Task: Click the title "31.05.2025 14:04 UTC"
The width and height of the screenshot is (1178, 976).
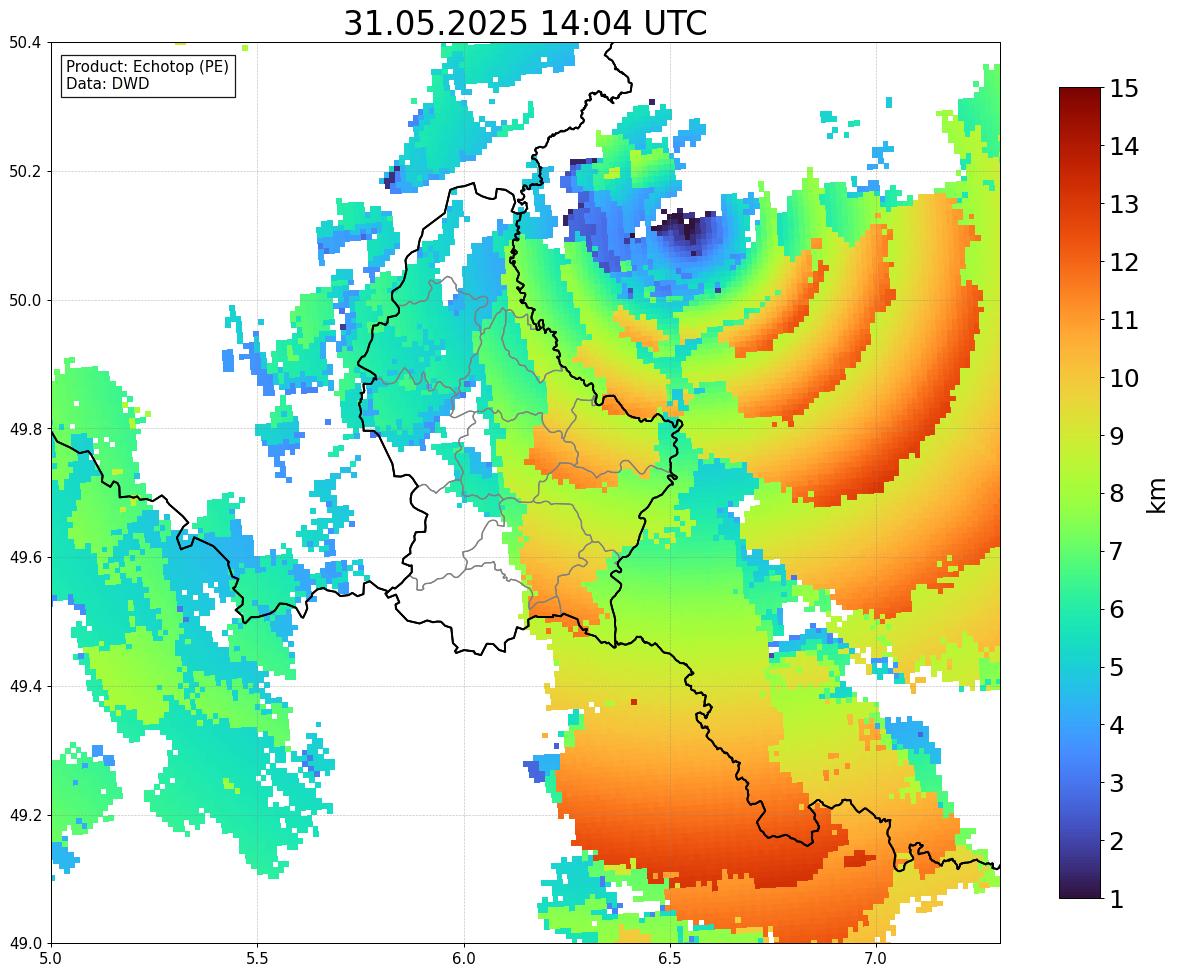Action: (525, 23)
